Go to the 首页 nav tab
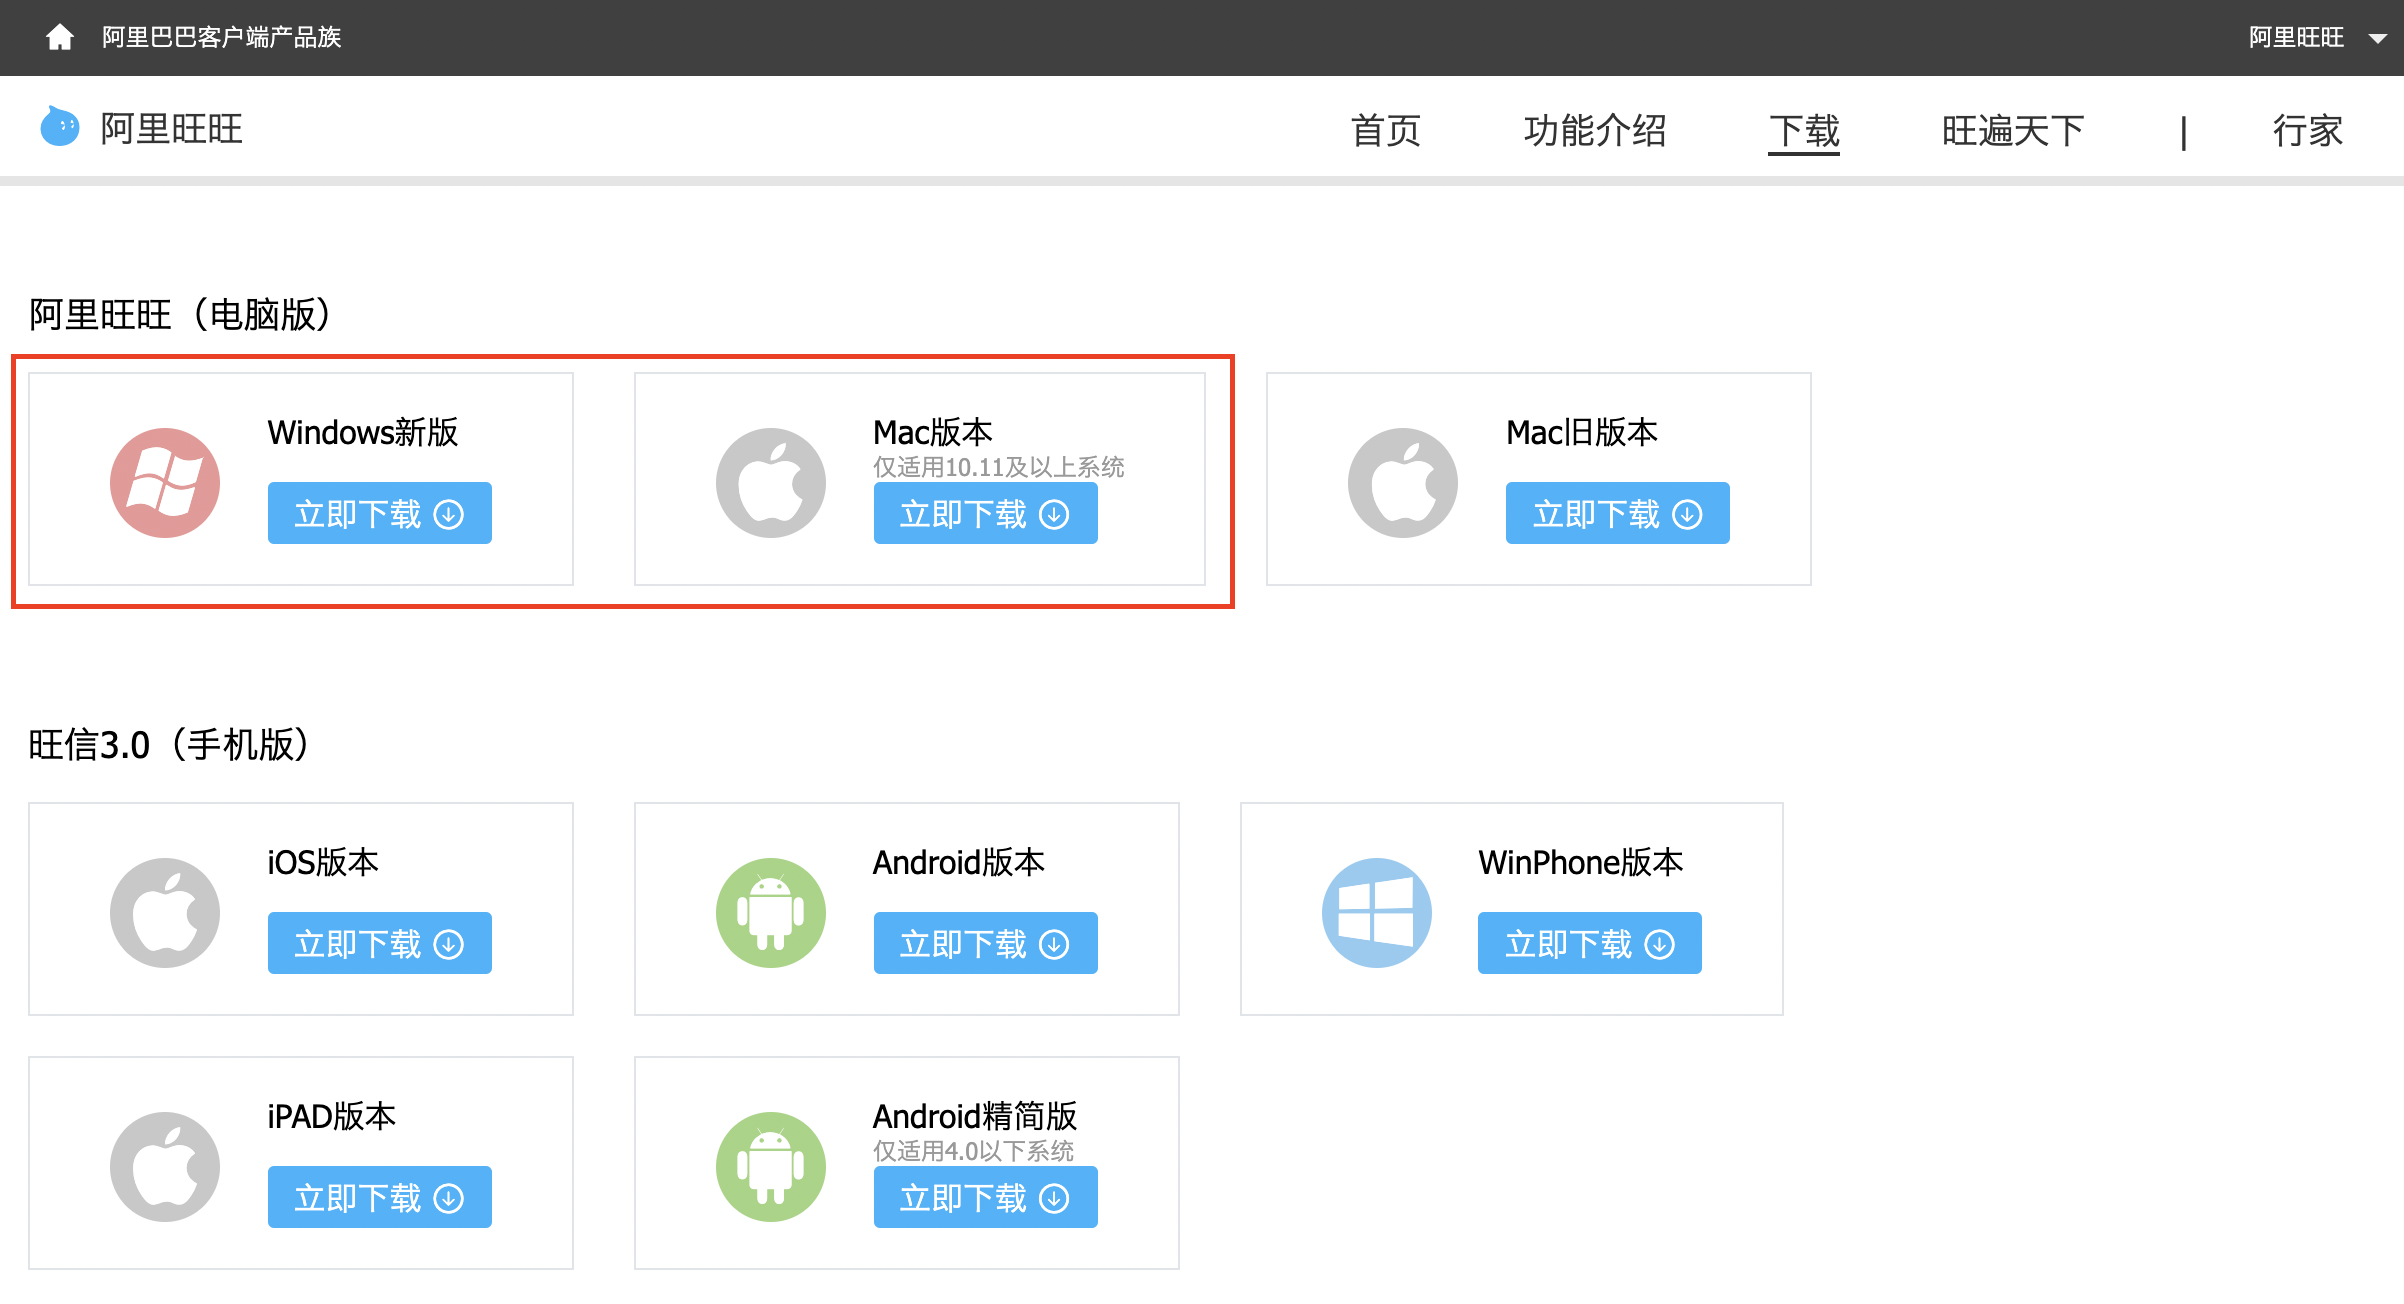 pos(1386,131)
